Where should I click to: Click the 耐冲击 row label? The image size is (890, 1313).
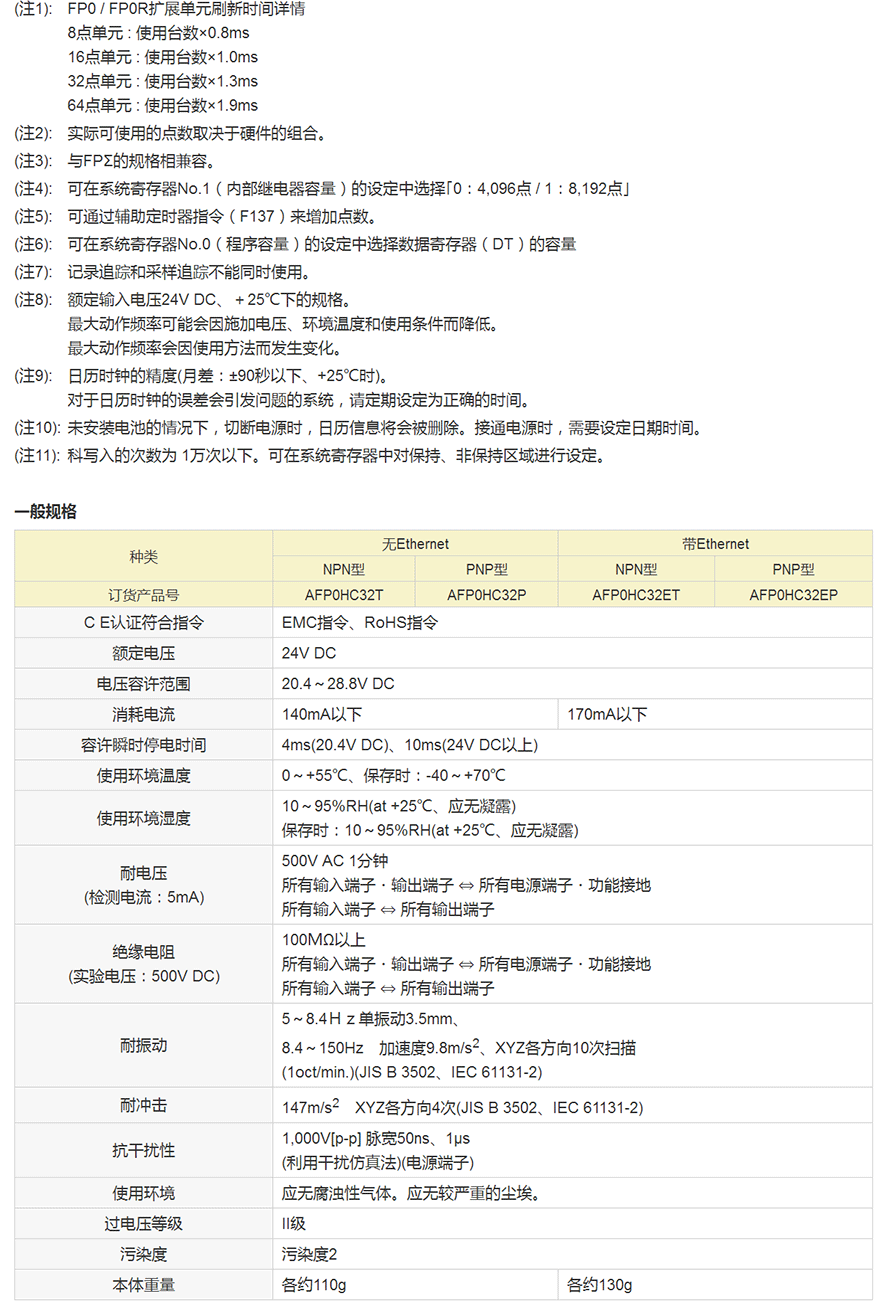point(143,1106)
